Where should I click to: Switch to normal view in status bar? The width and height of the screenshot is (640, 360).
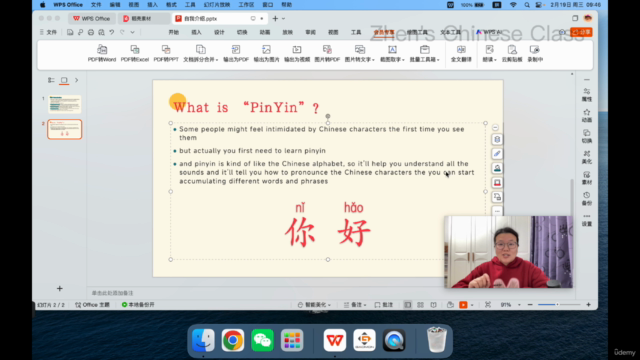tap(407, 305)
